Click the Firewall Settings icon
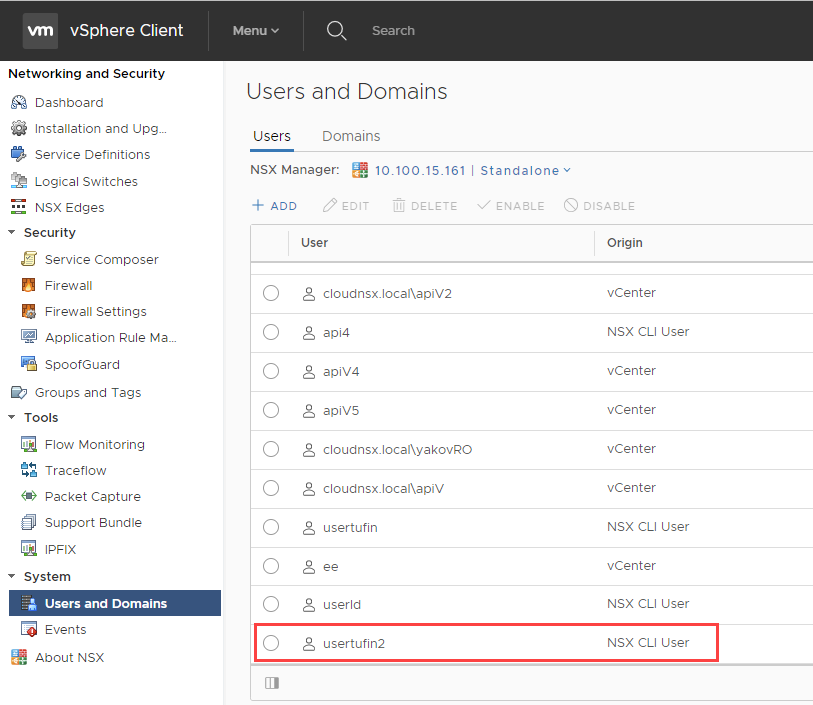 [29, 311]
